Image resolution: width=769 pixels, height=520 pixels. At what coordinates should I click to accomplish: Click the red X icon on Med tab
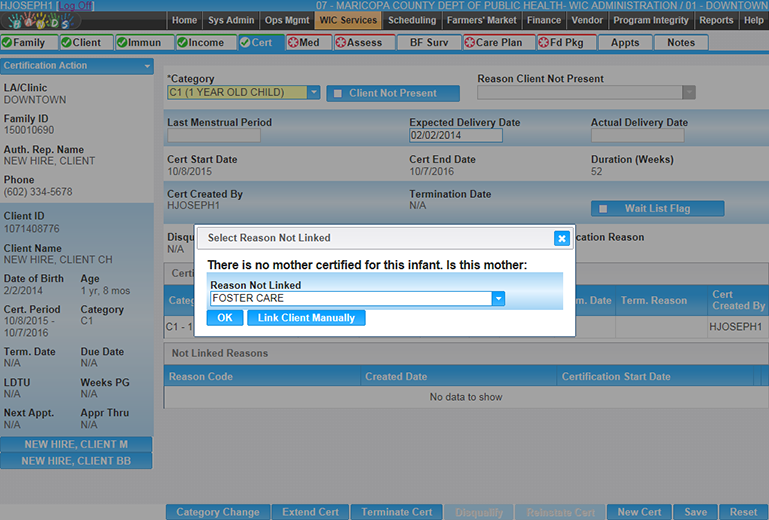coord(293,43)
